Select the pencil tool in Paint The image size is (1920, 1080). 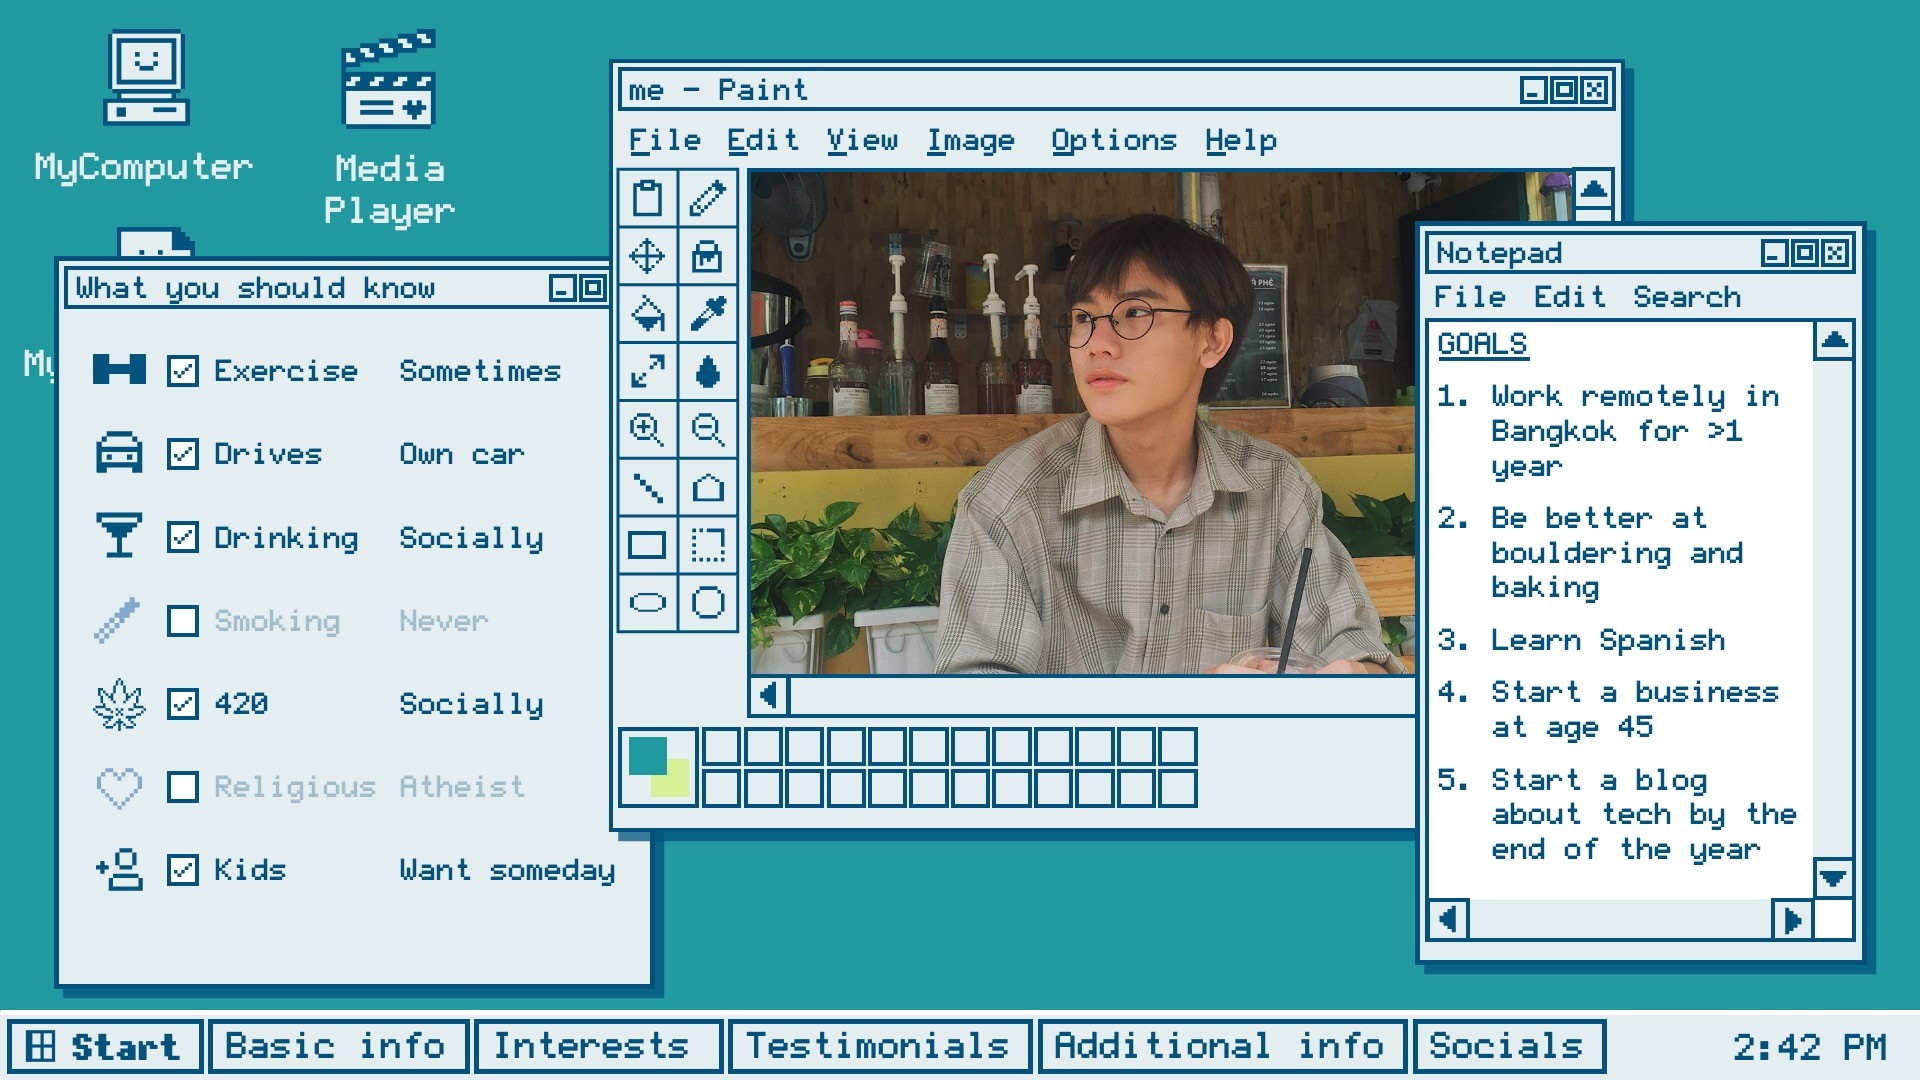tap(708, 198)
